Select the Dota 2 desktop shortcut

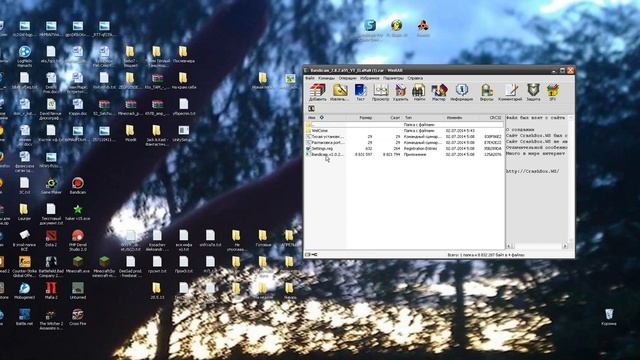pyautogui.click(x=51, y=238)
